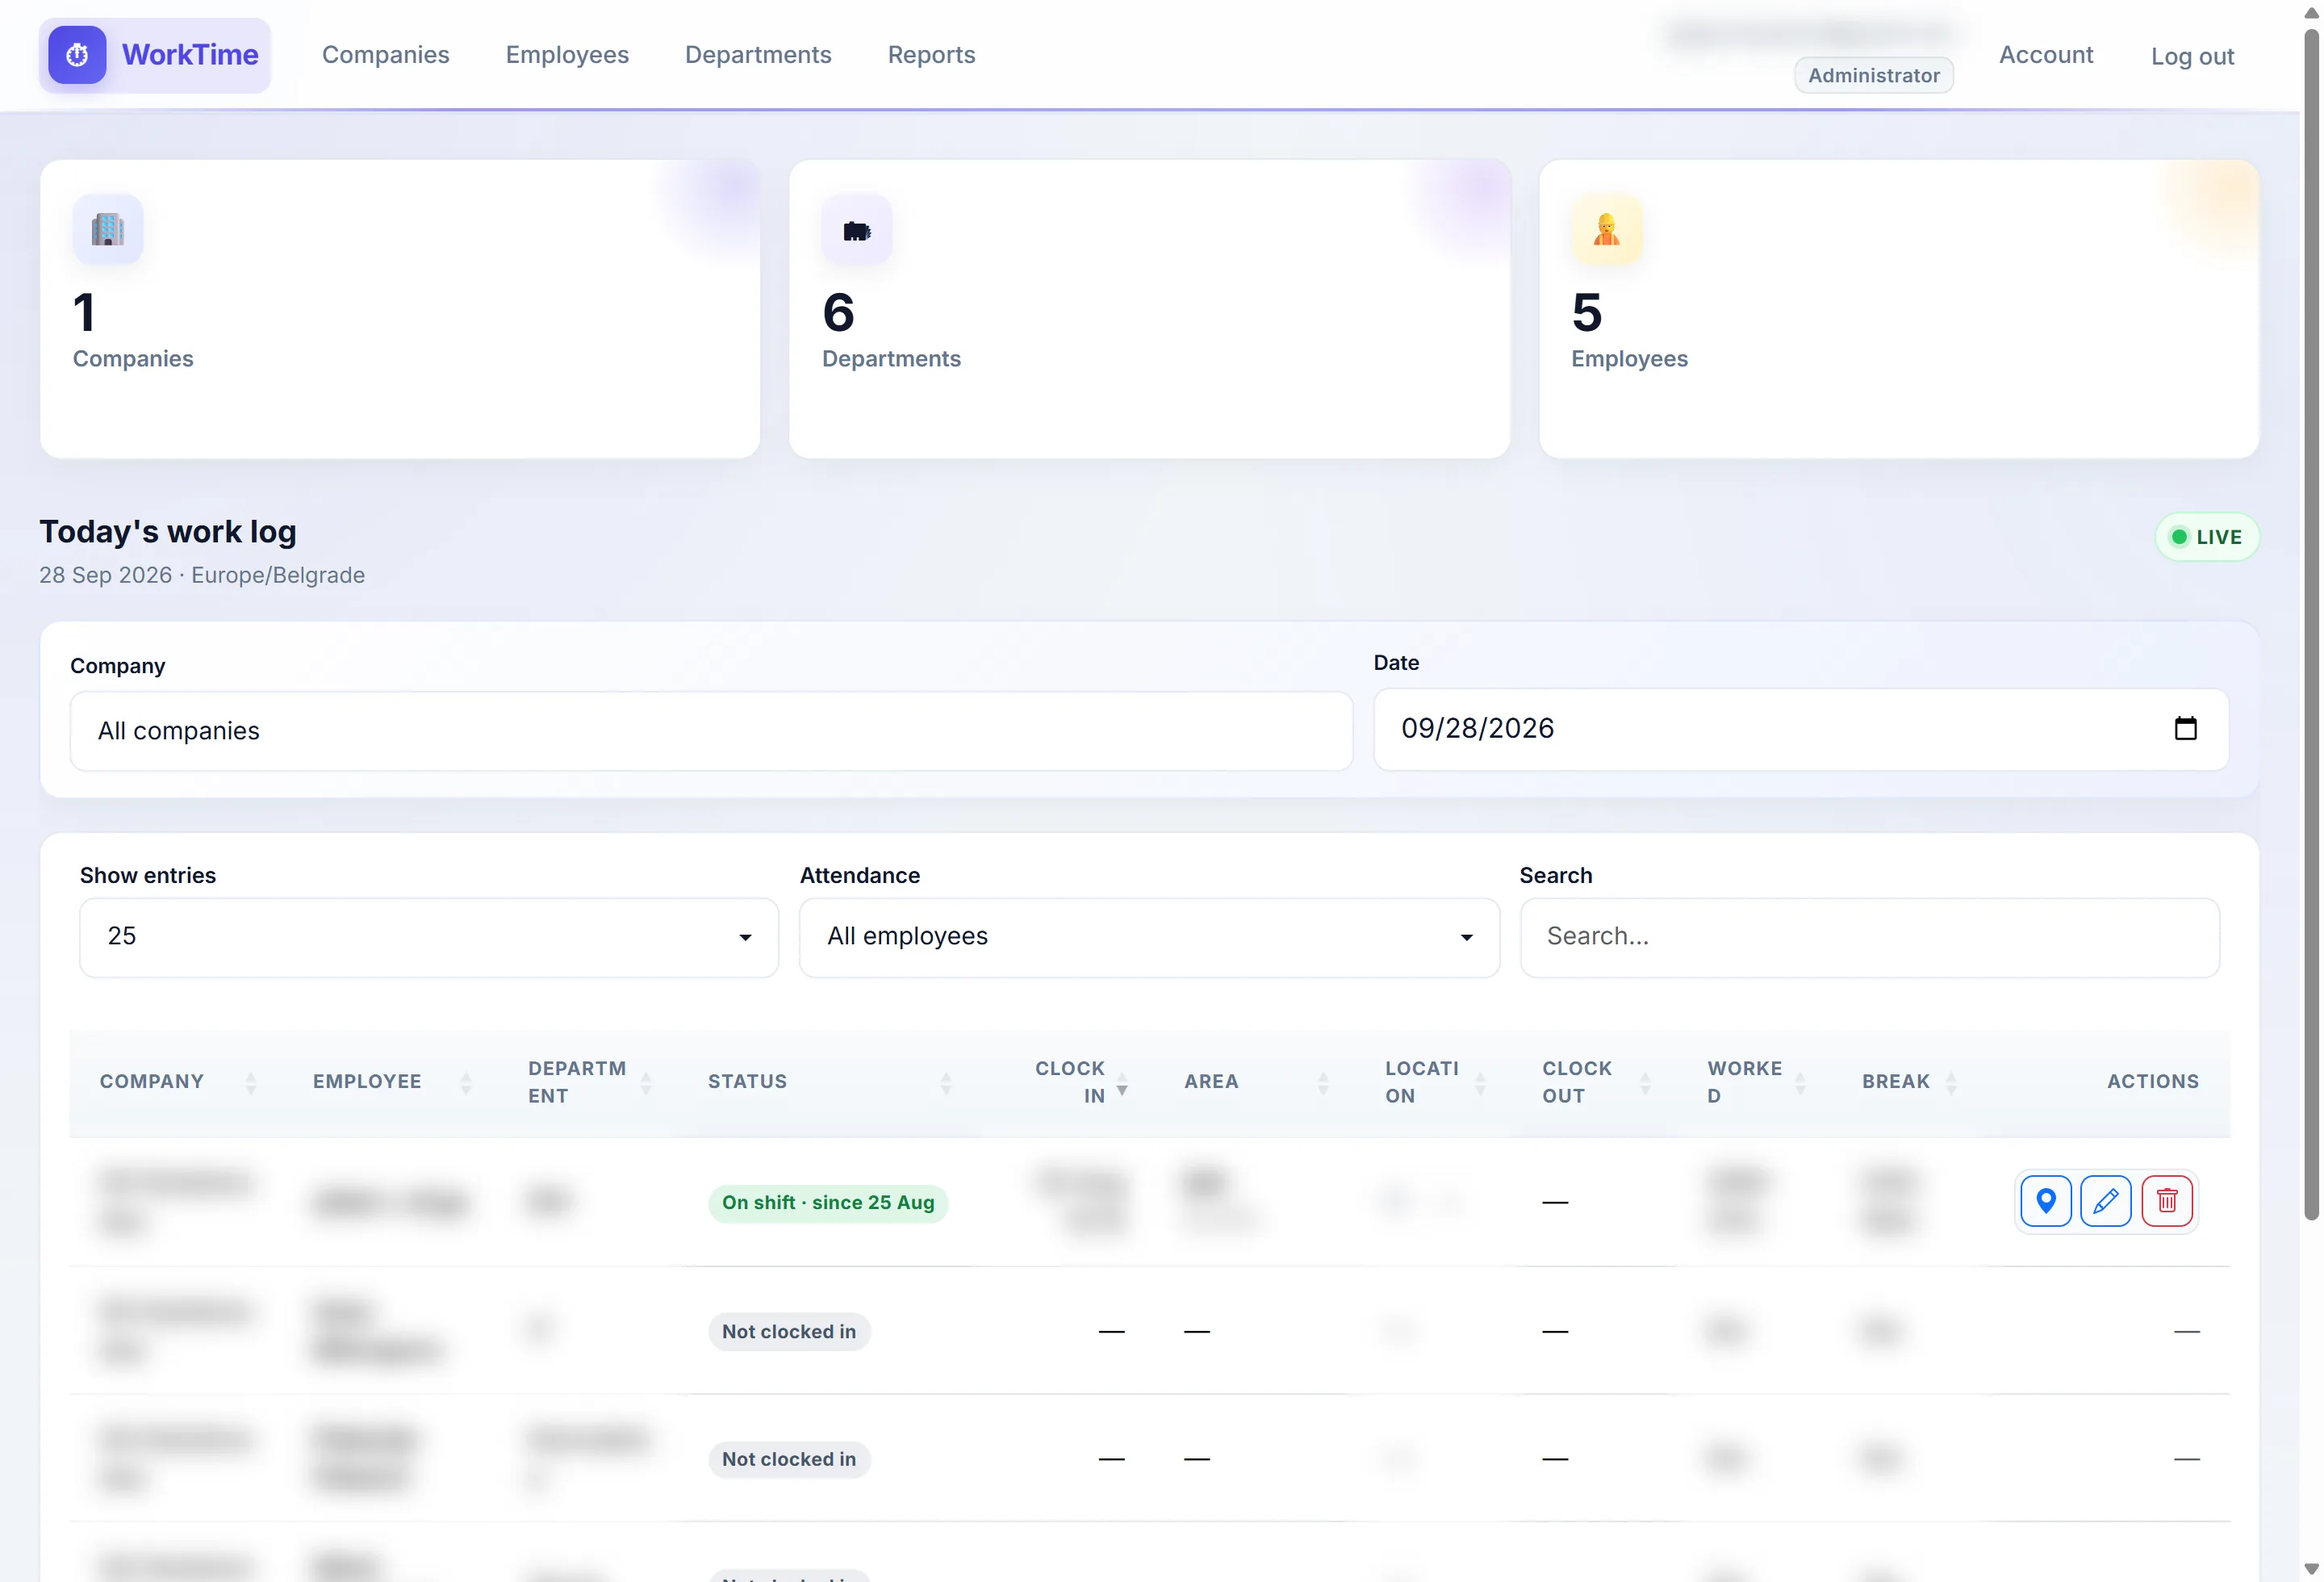2324x1582 pixels.
Task: Sort table by Clock In column
Action: 1122,1082
